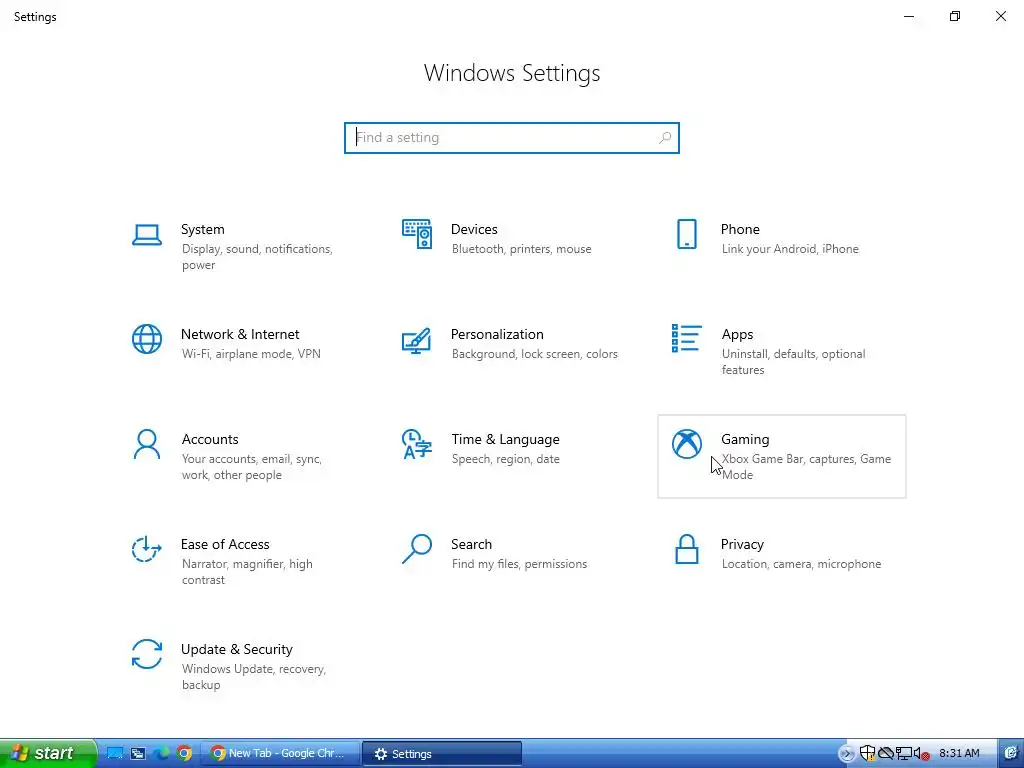Click 'Windows Update, recovery, backup' text
This screenshot has width=1024, height=768.
point(253,677)
